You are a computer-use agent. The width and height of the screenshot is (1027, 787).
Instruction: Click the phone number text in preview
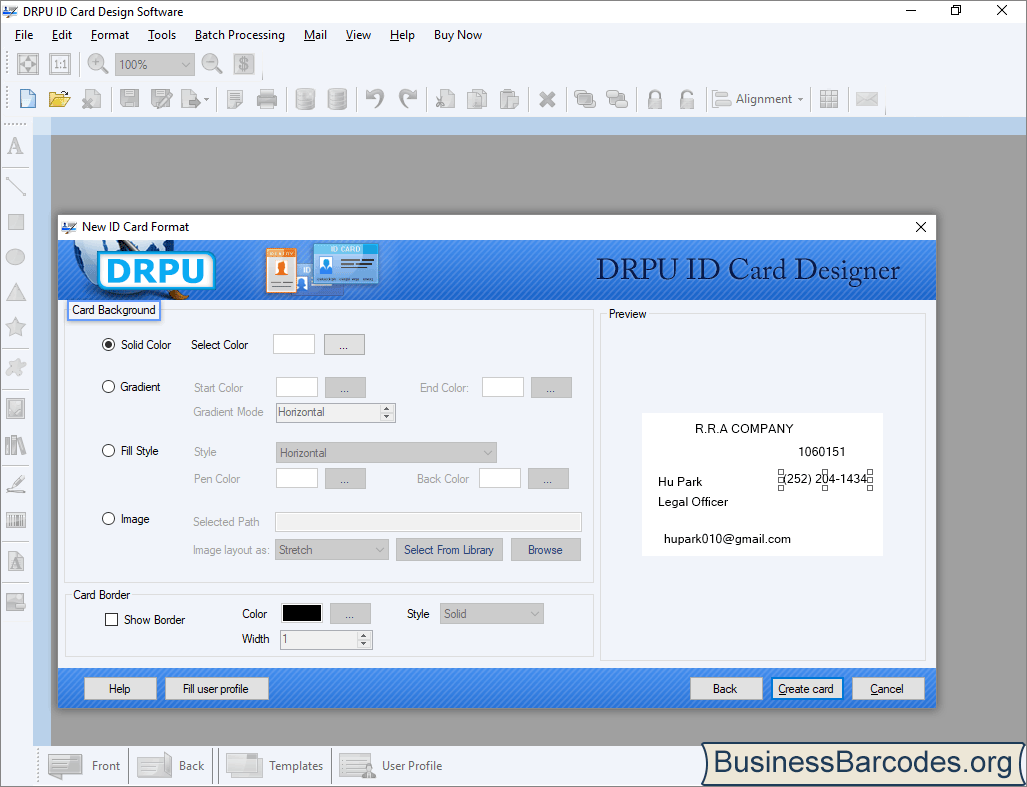825,479
